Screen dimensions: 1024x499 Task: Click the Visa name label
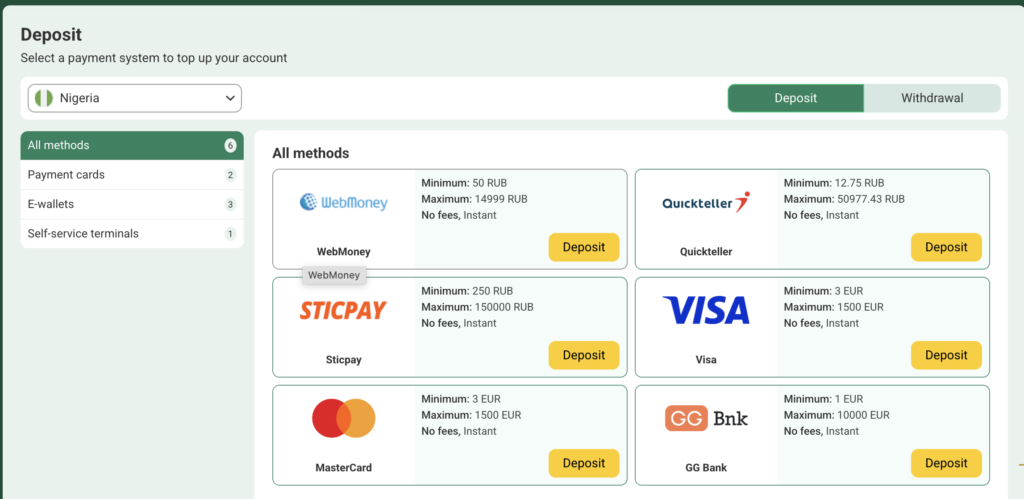[706, 359]
